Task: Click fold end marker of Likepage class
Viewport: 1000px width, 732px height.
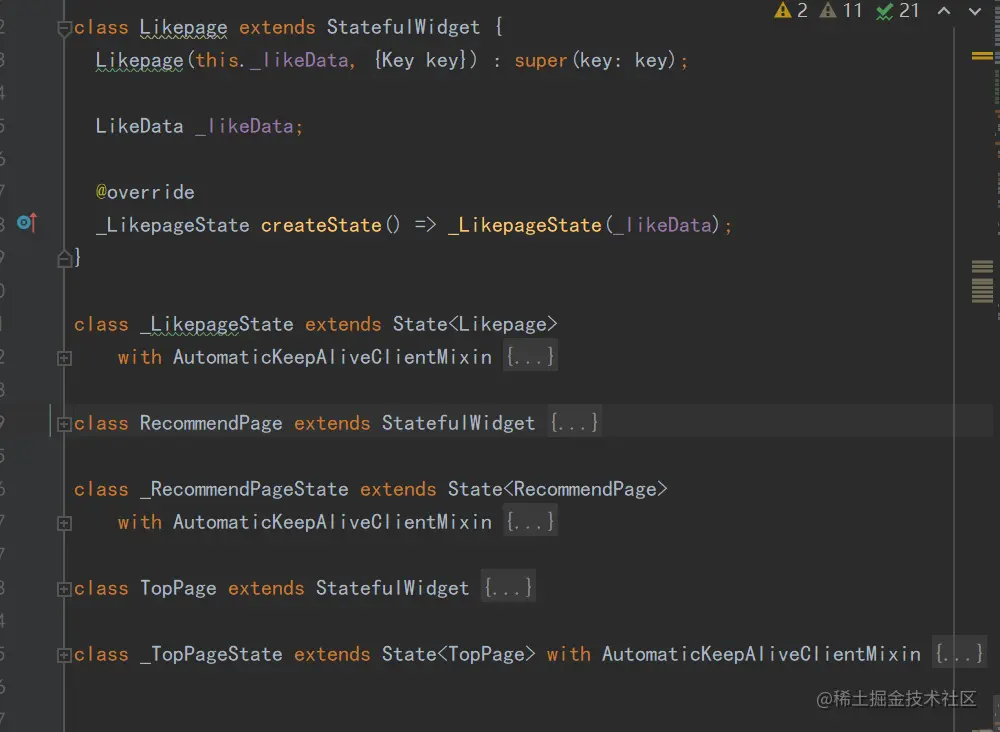Action: 64,259
